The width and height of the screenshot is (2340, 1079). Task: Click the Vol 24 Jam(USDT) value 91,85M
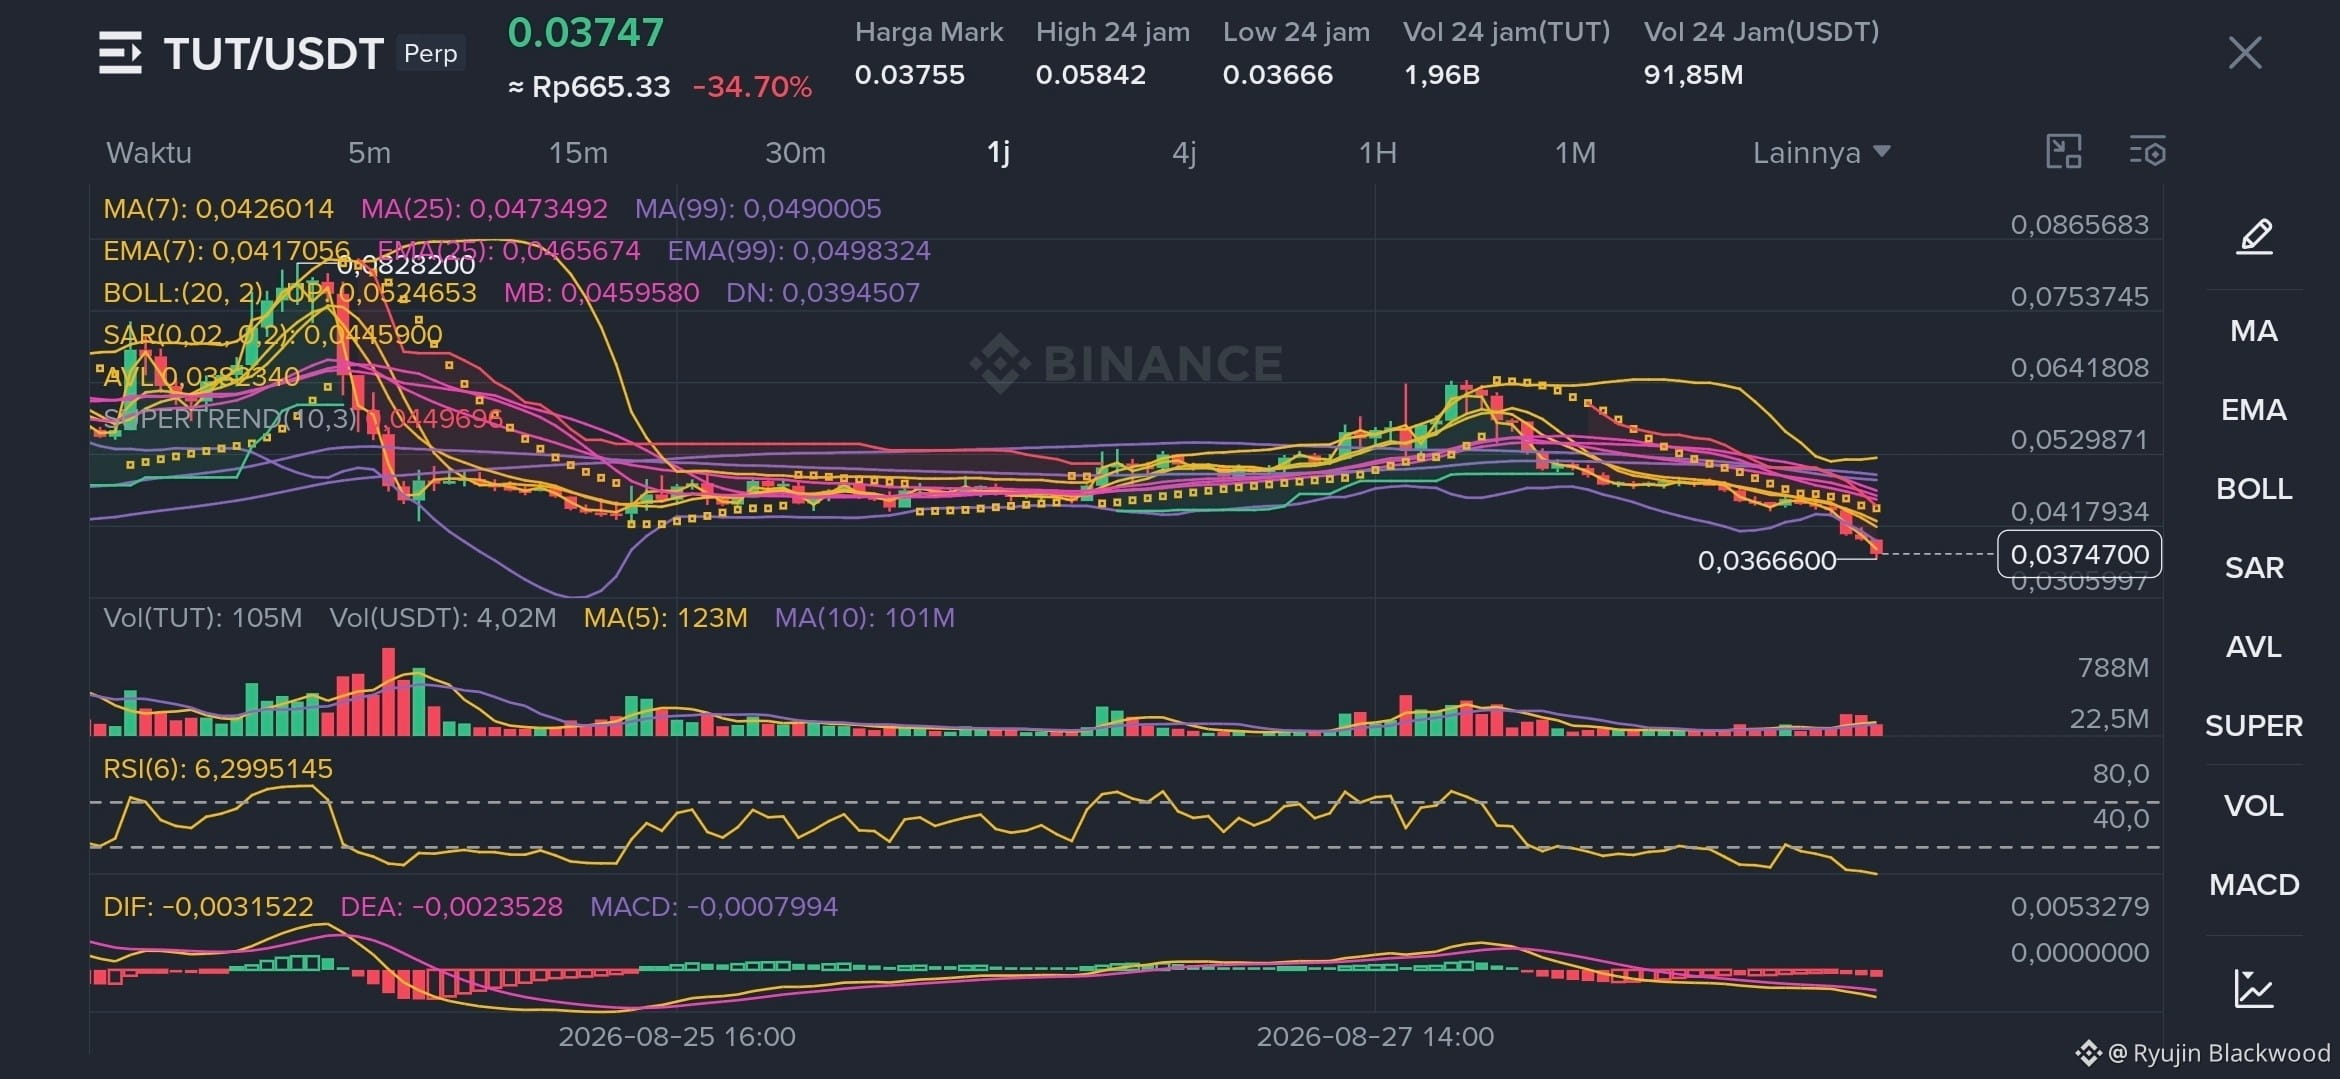pos(1693,75)
